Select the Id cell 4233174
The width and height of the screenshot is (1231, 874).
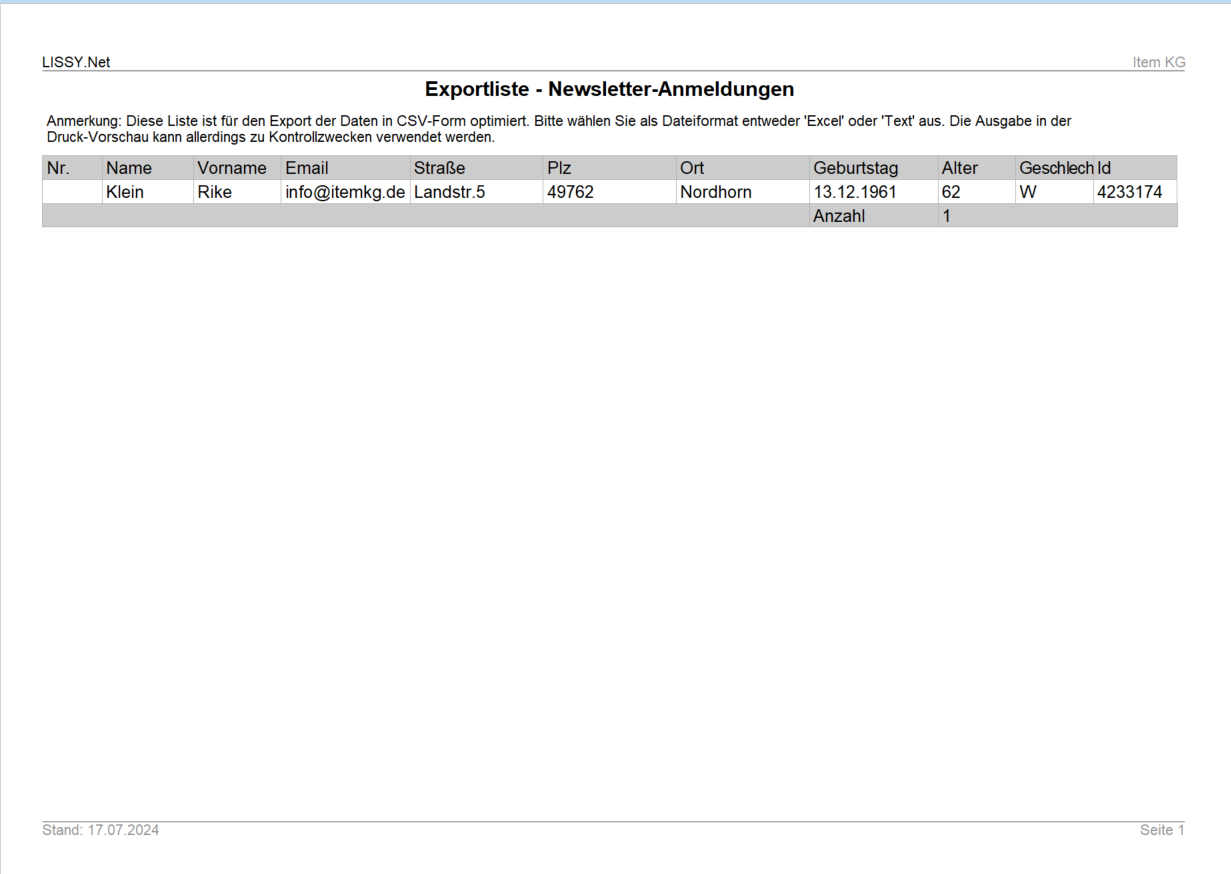point(1136,192)
